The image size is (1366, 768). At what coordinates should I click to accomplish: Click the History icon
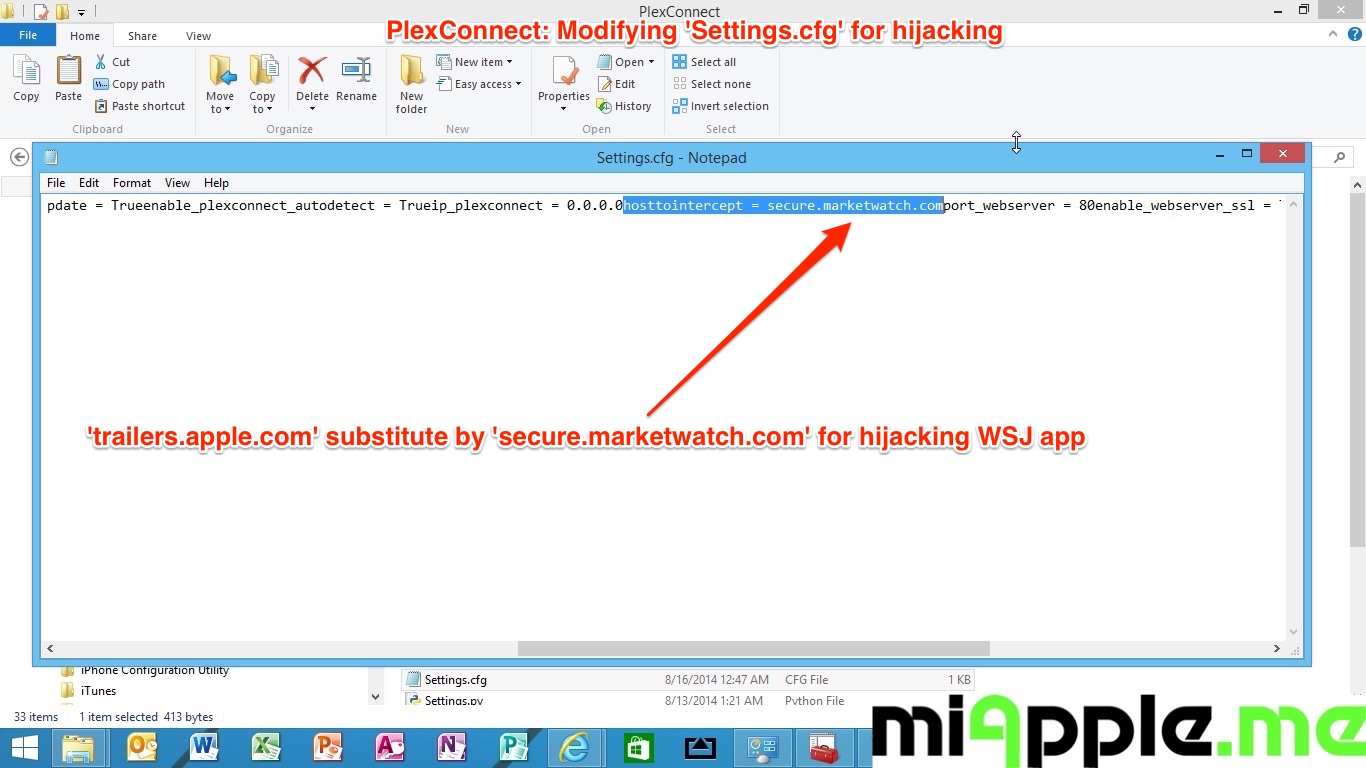click(604, 106)
